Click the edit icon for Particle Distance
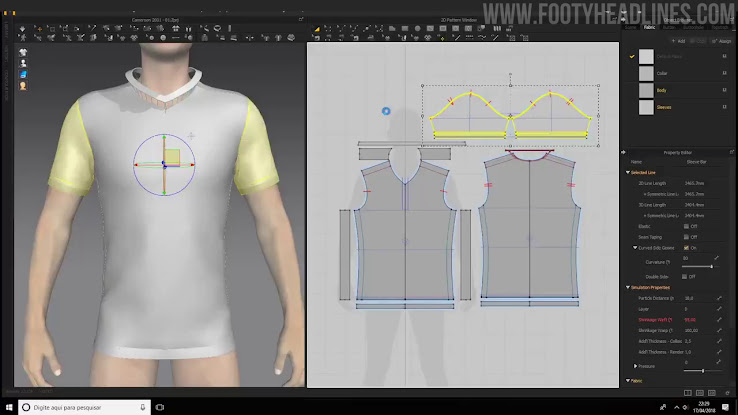The width and height of the screenshot is (738, 415). click(x=719, y=298)
